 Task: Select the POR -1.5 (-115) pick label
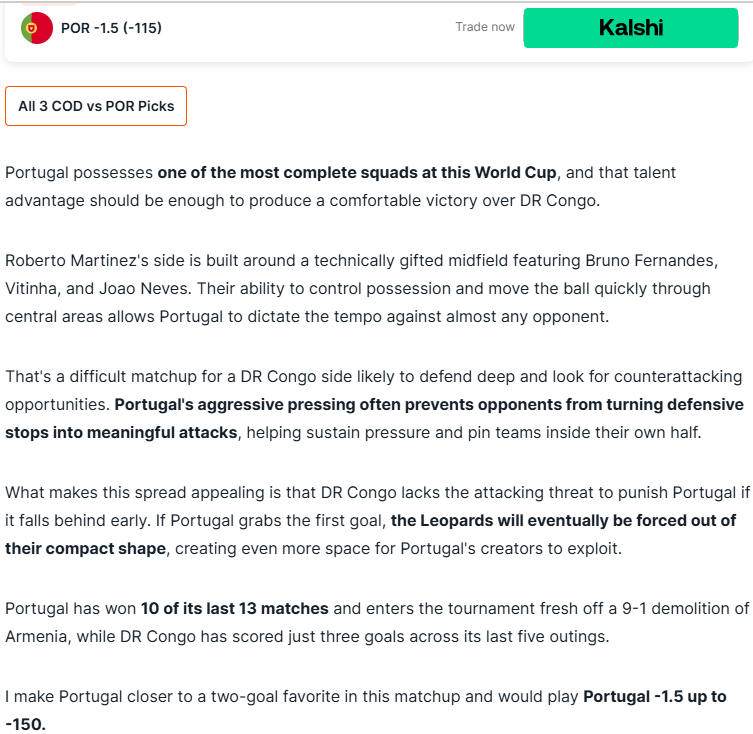pyautogui.click(x=111, y=28)
